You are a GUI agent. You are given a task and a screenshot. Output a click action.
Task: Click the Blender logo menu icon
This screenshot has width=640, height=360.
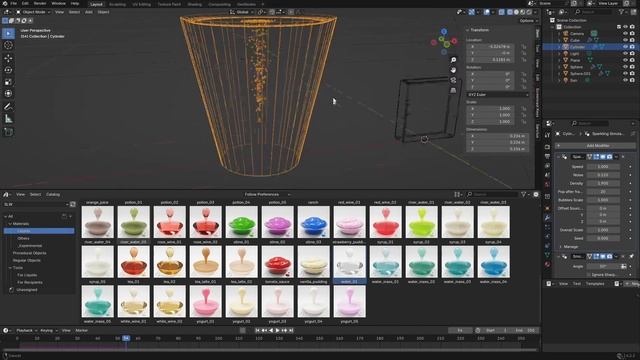(x=4, y=3)
